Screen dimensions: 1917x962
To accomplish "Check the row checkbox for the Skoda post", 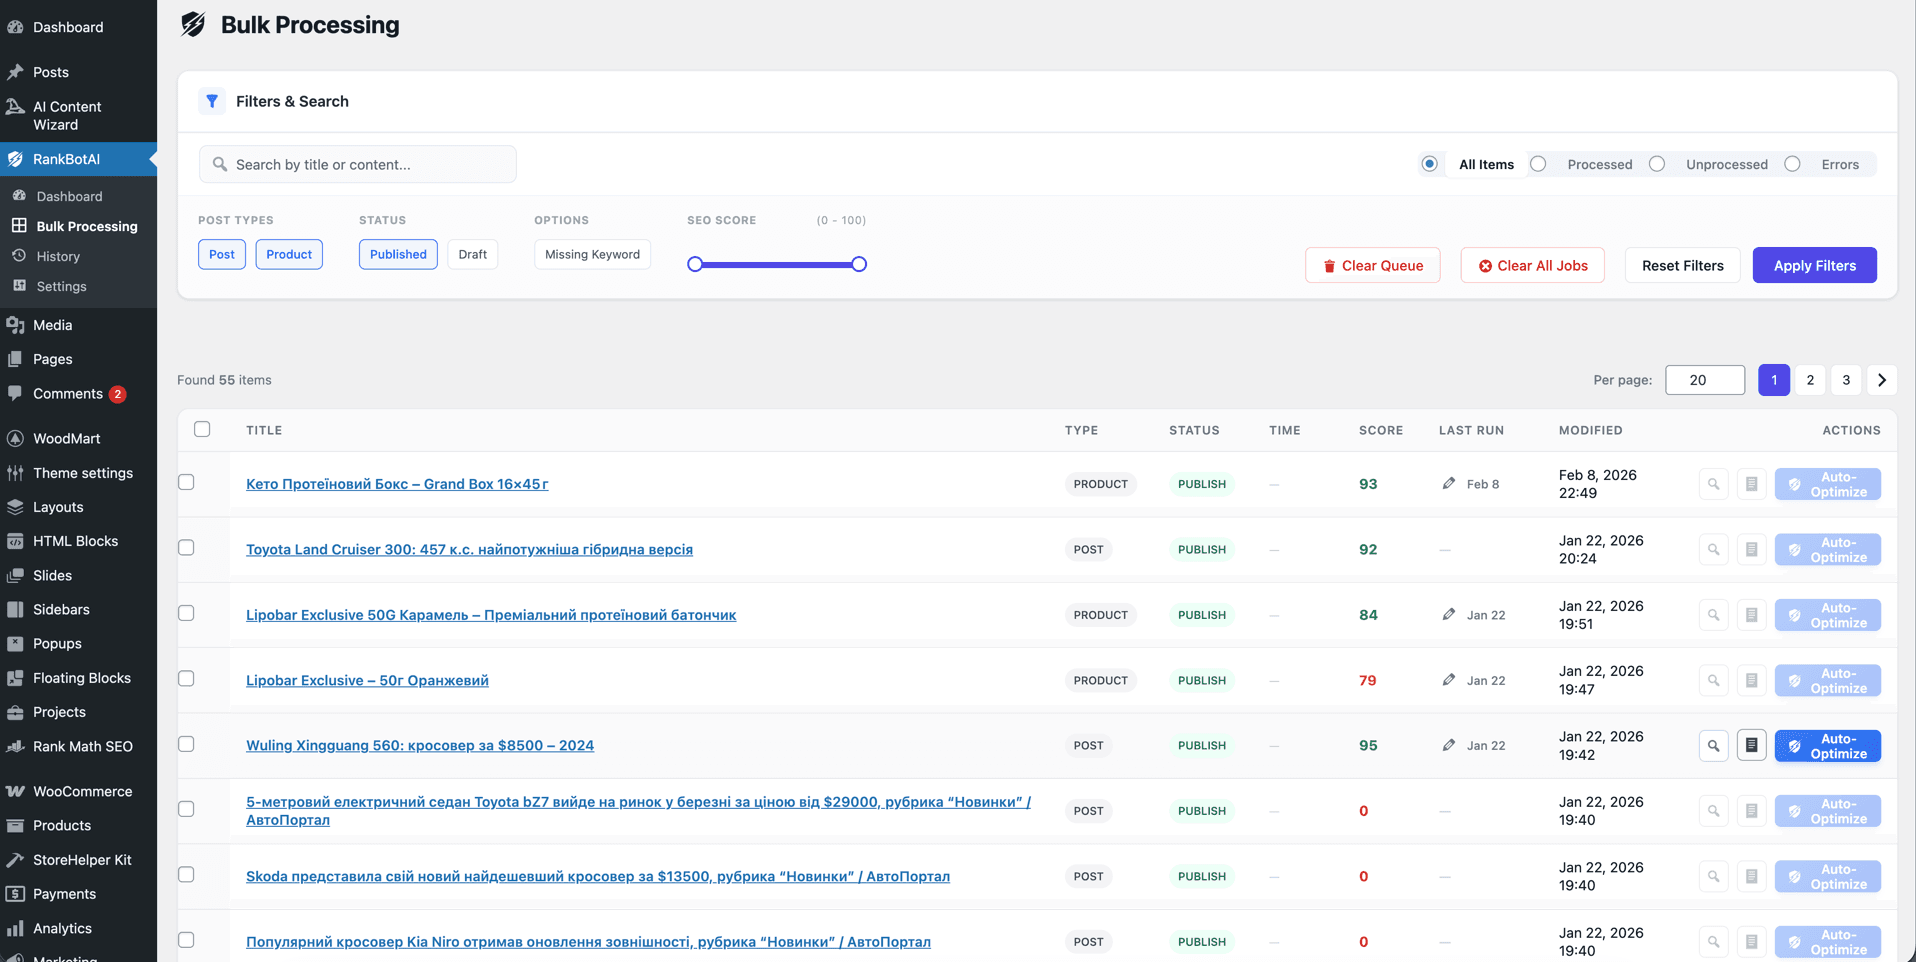I will click(186, 874).
